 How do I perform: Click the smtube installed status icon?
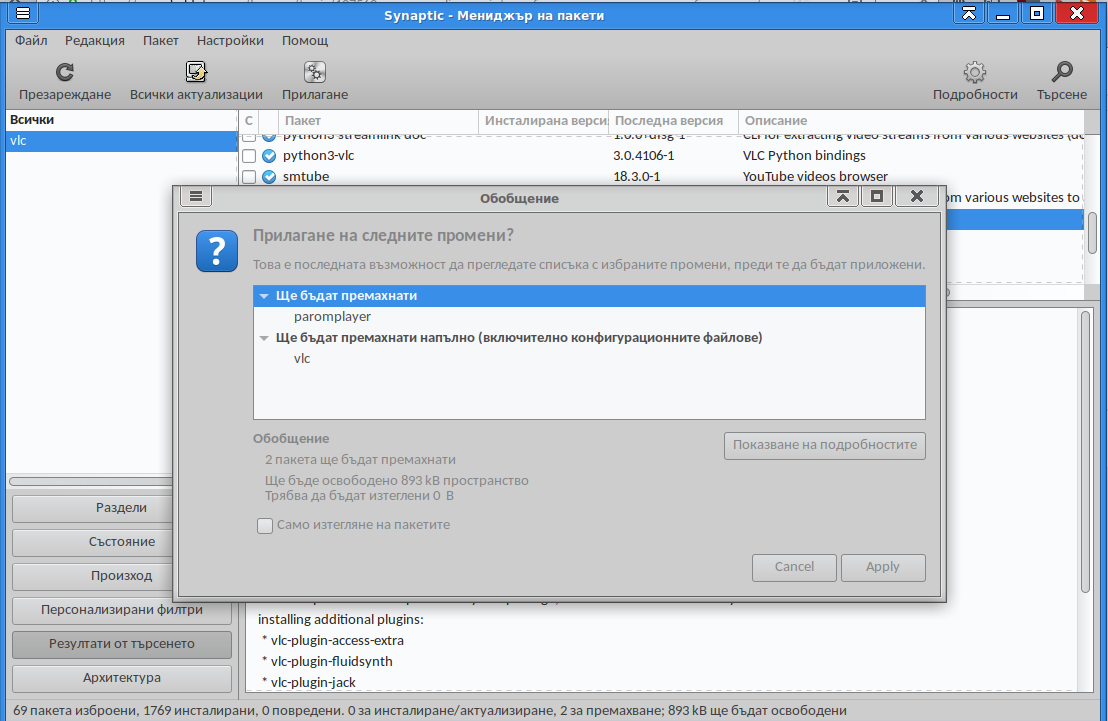tap(269, 177)
